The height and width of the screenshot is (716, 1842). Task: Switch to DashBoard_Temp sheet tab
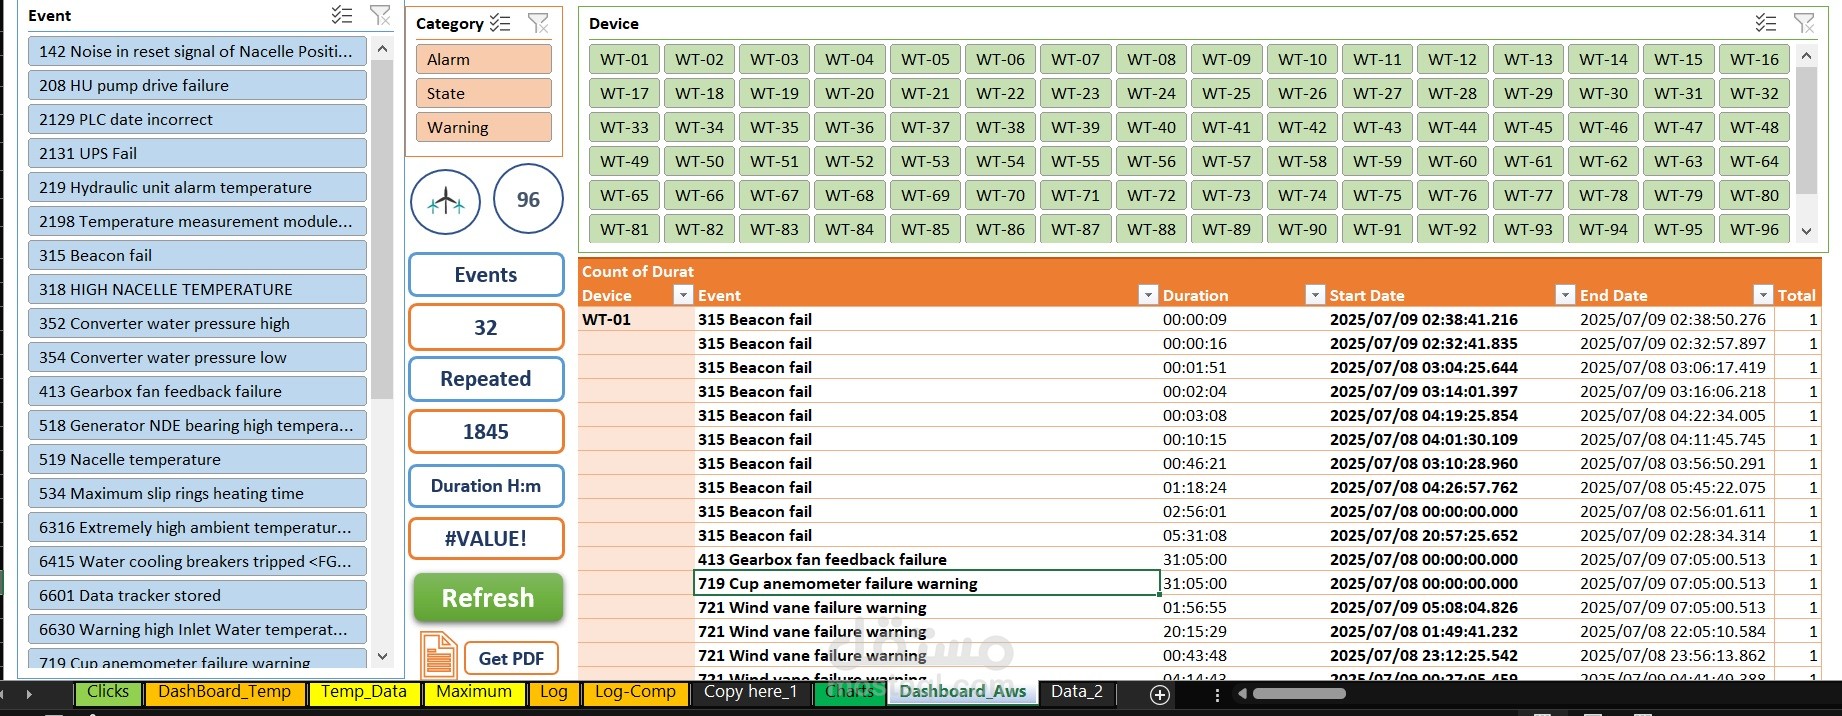tap(224, 692)
